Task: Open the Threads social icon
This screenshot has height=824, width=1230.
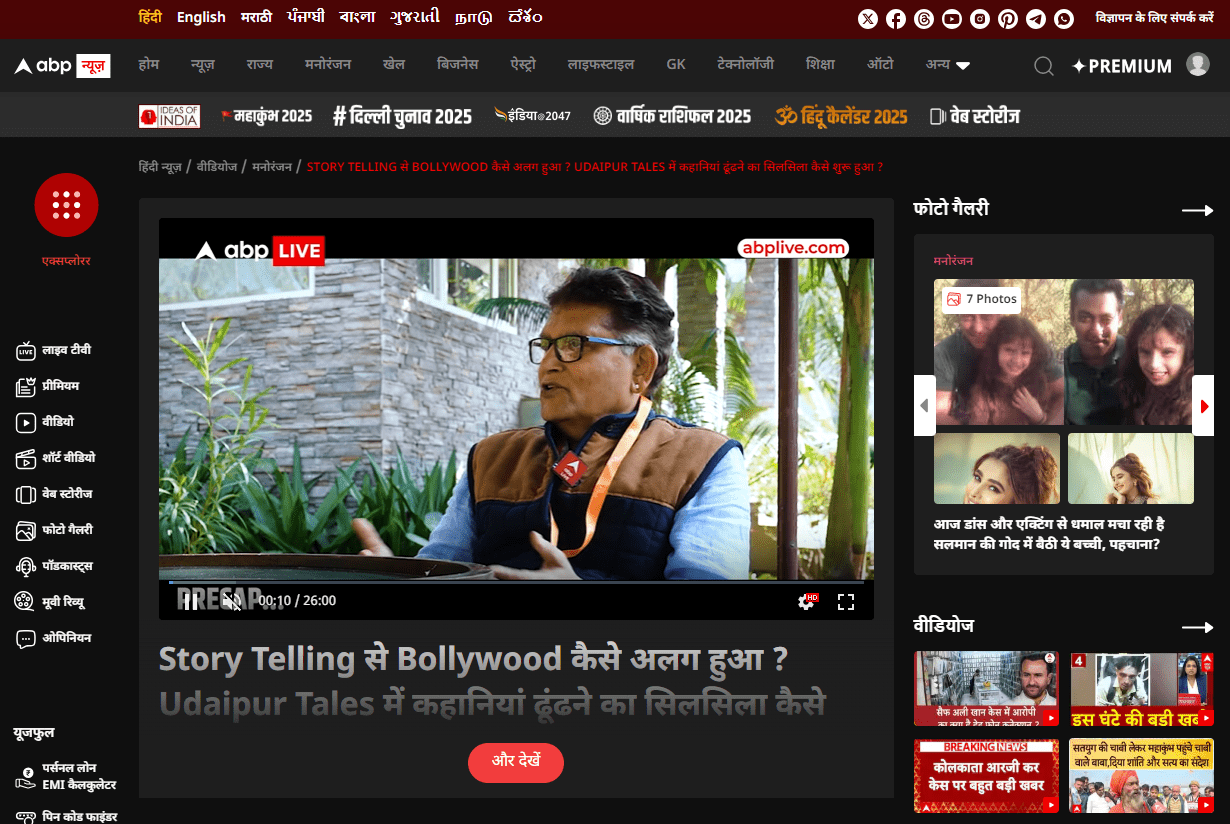Action: coord(924,19)
